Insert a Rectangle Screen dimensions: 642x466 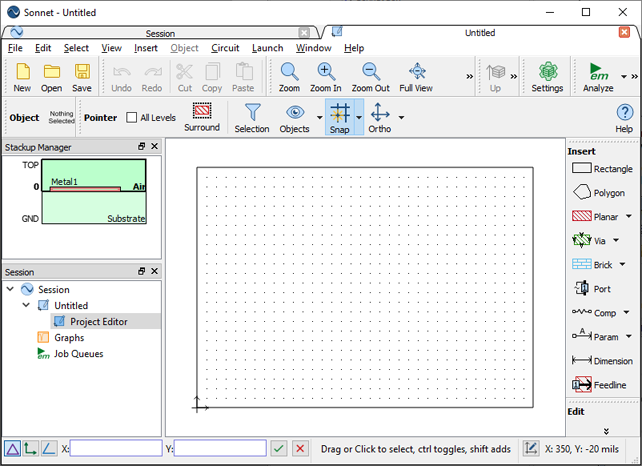(602, 168)
